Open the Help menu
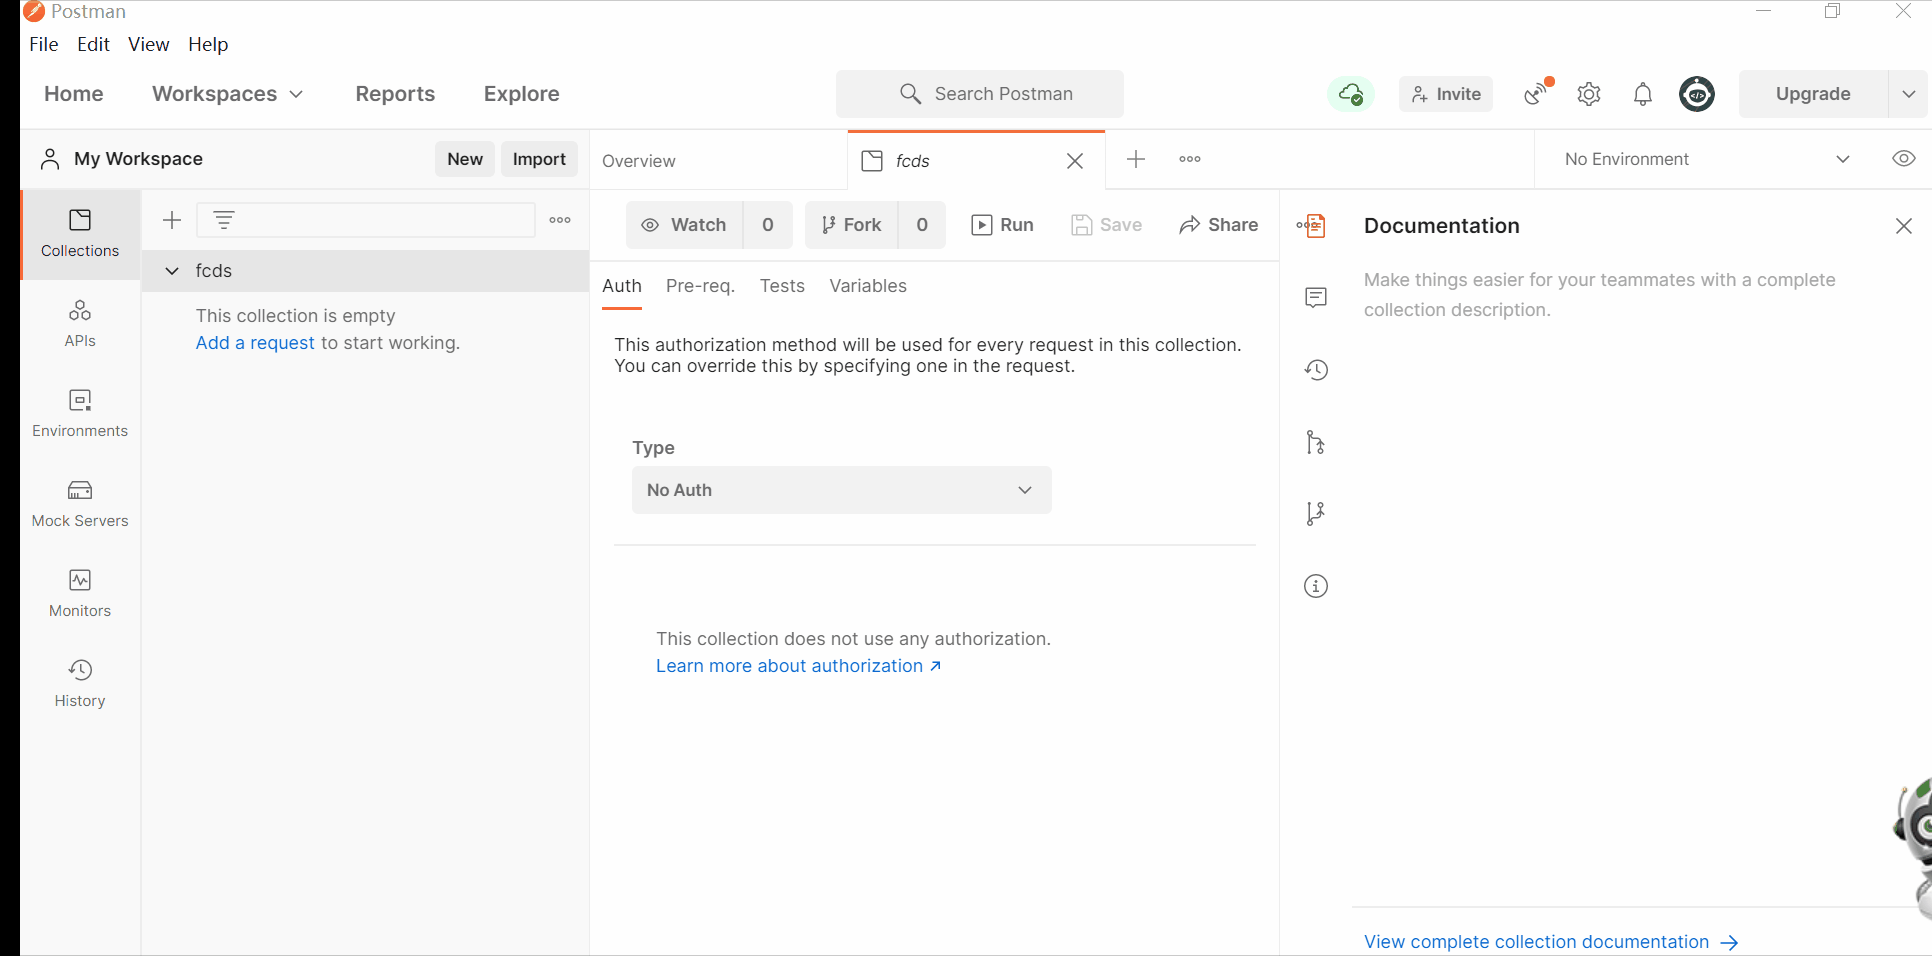This screenshot has width=1932, height=956. point(208,44)
